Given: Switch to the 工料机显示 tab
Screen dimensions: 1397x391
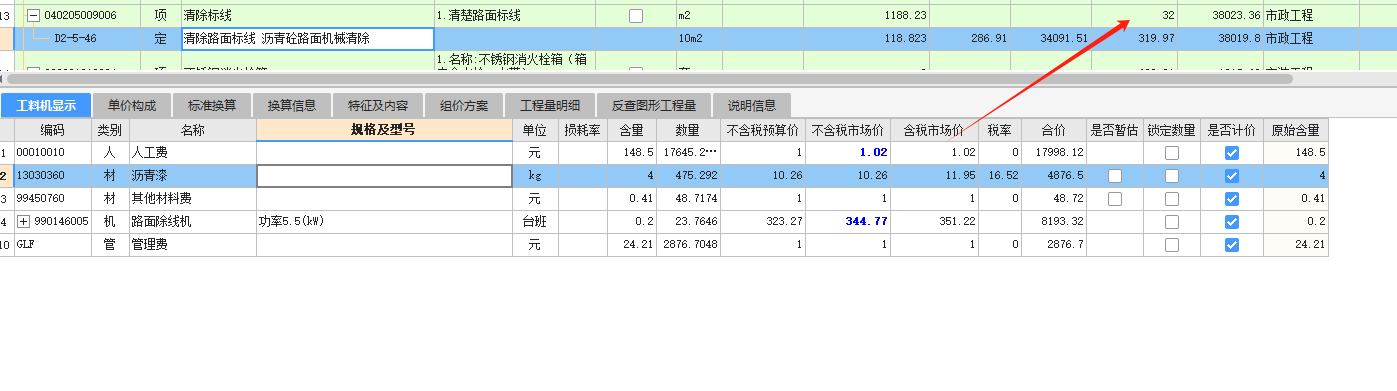Looking at the screenshot, I should point(46,105).
